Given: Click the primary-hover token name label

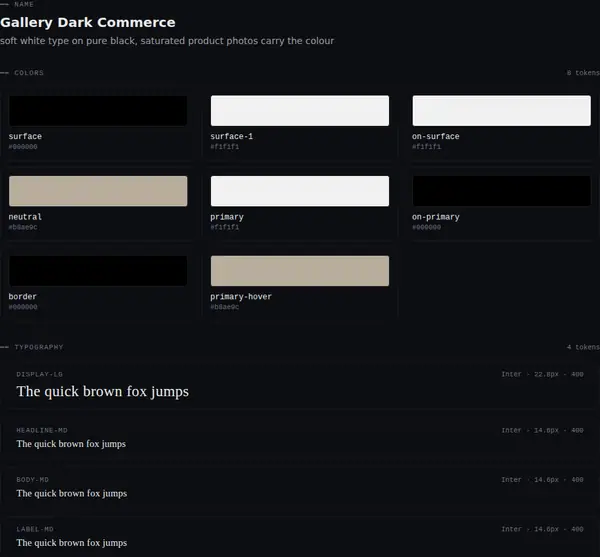Looking at the screenshot, I should click(x=241, y=297).
